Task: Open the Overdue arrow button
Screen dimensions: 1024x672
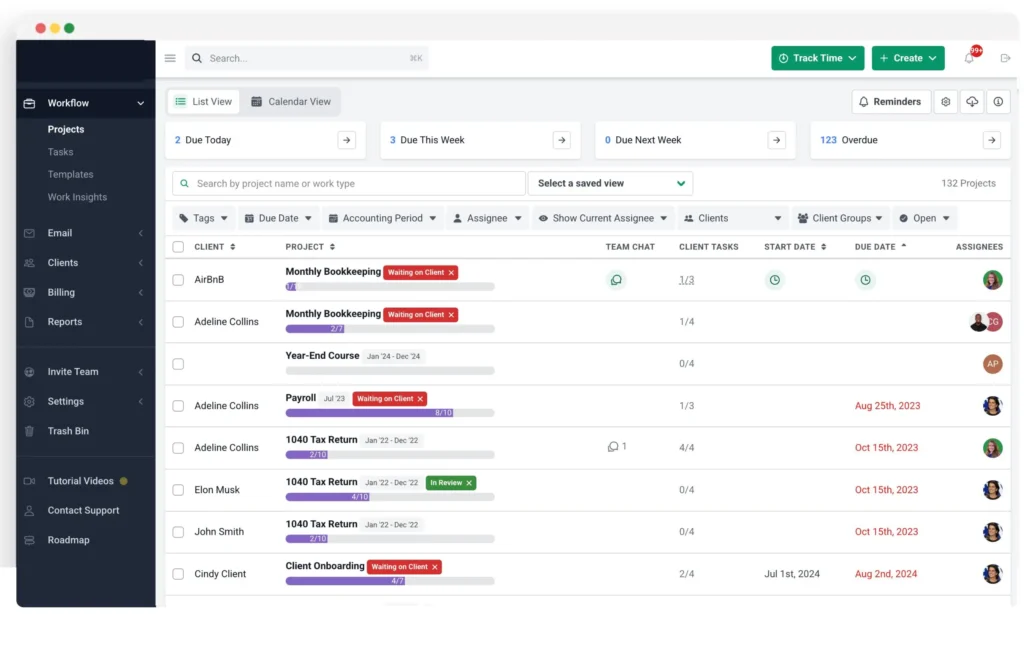Action: point(991,140)
